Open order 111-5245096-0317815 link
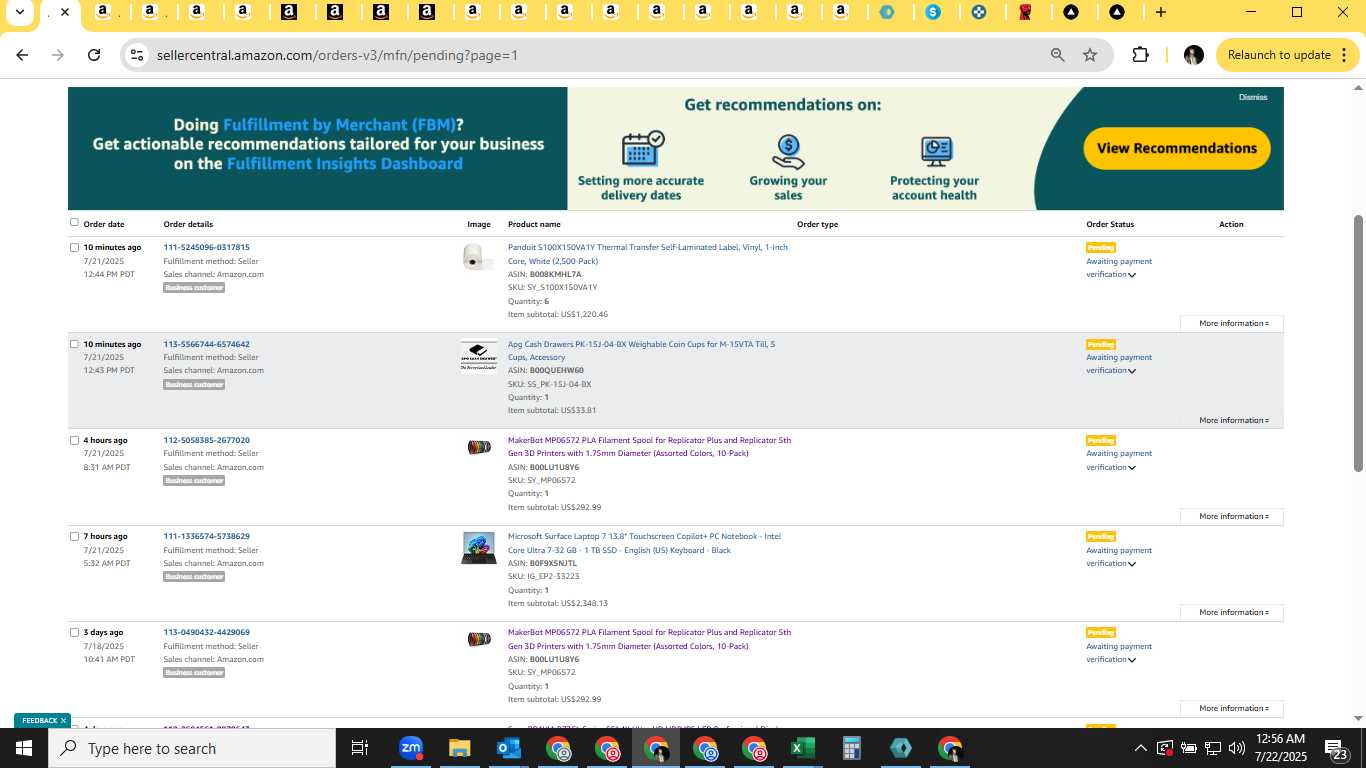The width and height of the screenshot is (1366, 768). pyautogui.click(x=206, y=247)
